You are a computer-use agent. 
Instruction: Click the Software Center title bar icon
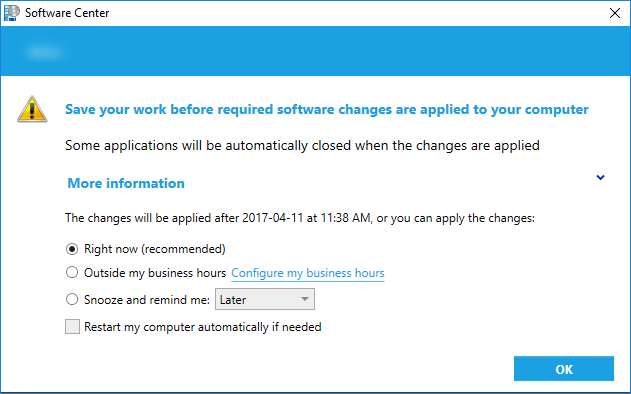pyautogui.click(x=12, y=13)
